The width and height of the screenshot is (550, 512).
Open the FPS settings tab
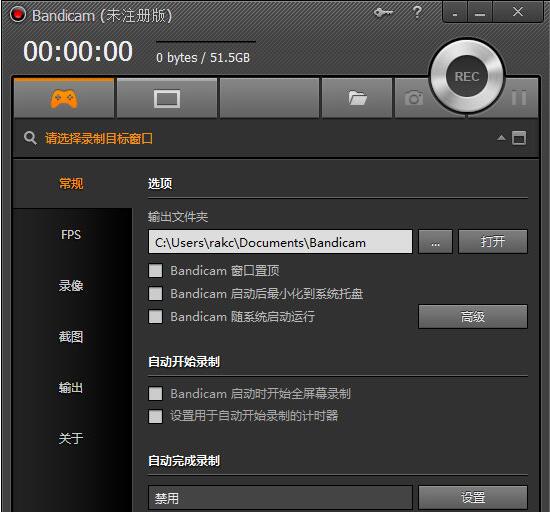point(71,235)
